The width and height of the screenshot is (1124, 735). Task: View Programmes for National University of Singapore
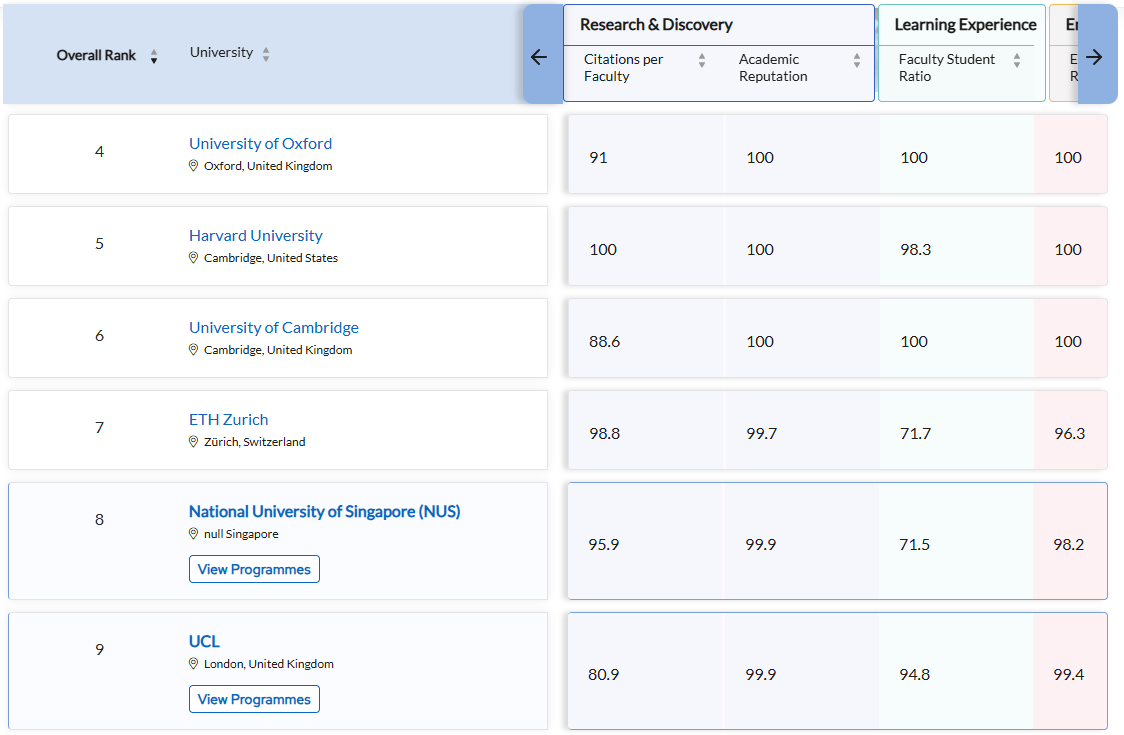click(254, 569)
